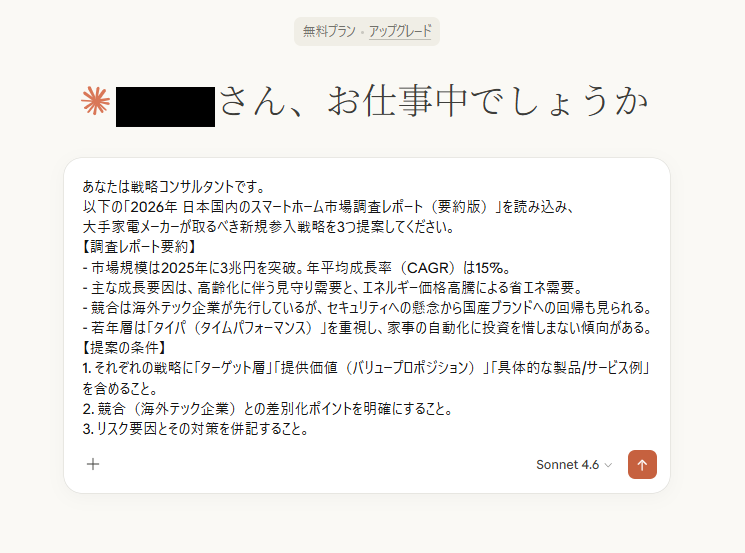Viewport: 745px width, 553px height.
Task: Click the line mentioning 国産ブランドへの回帰
Action: coord(368,308)
